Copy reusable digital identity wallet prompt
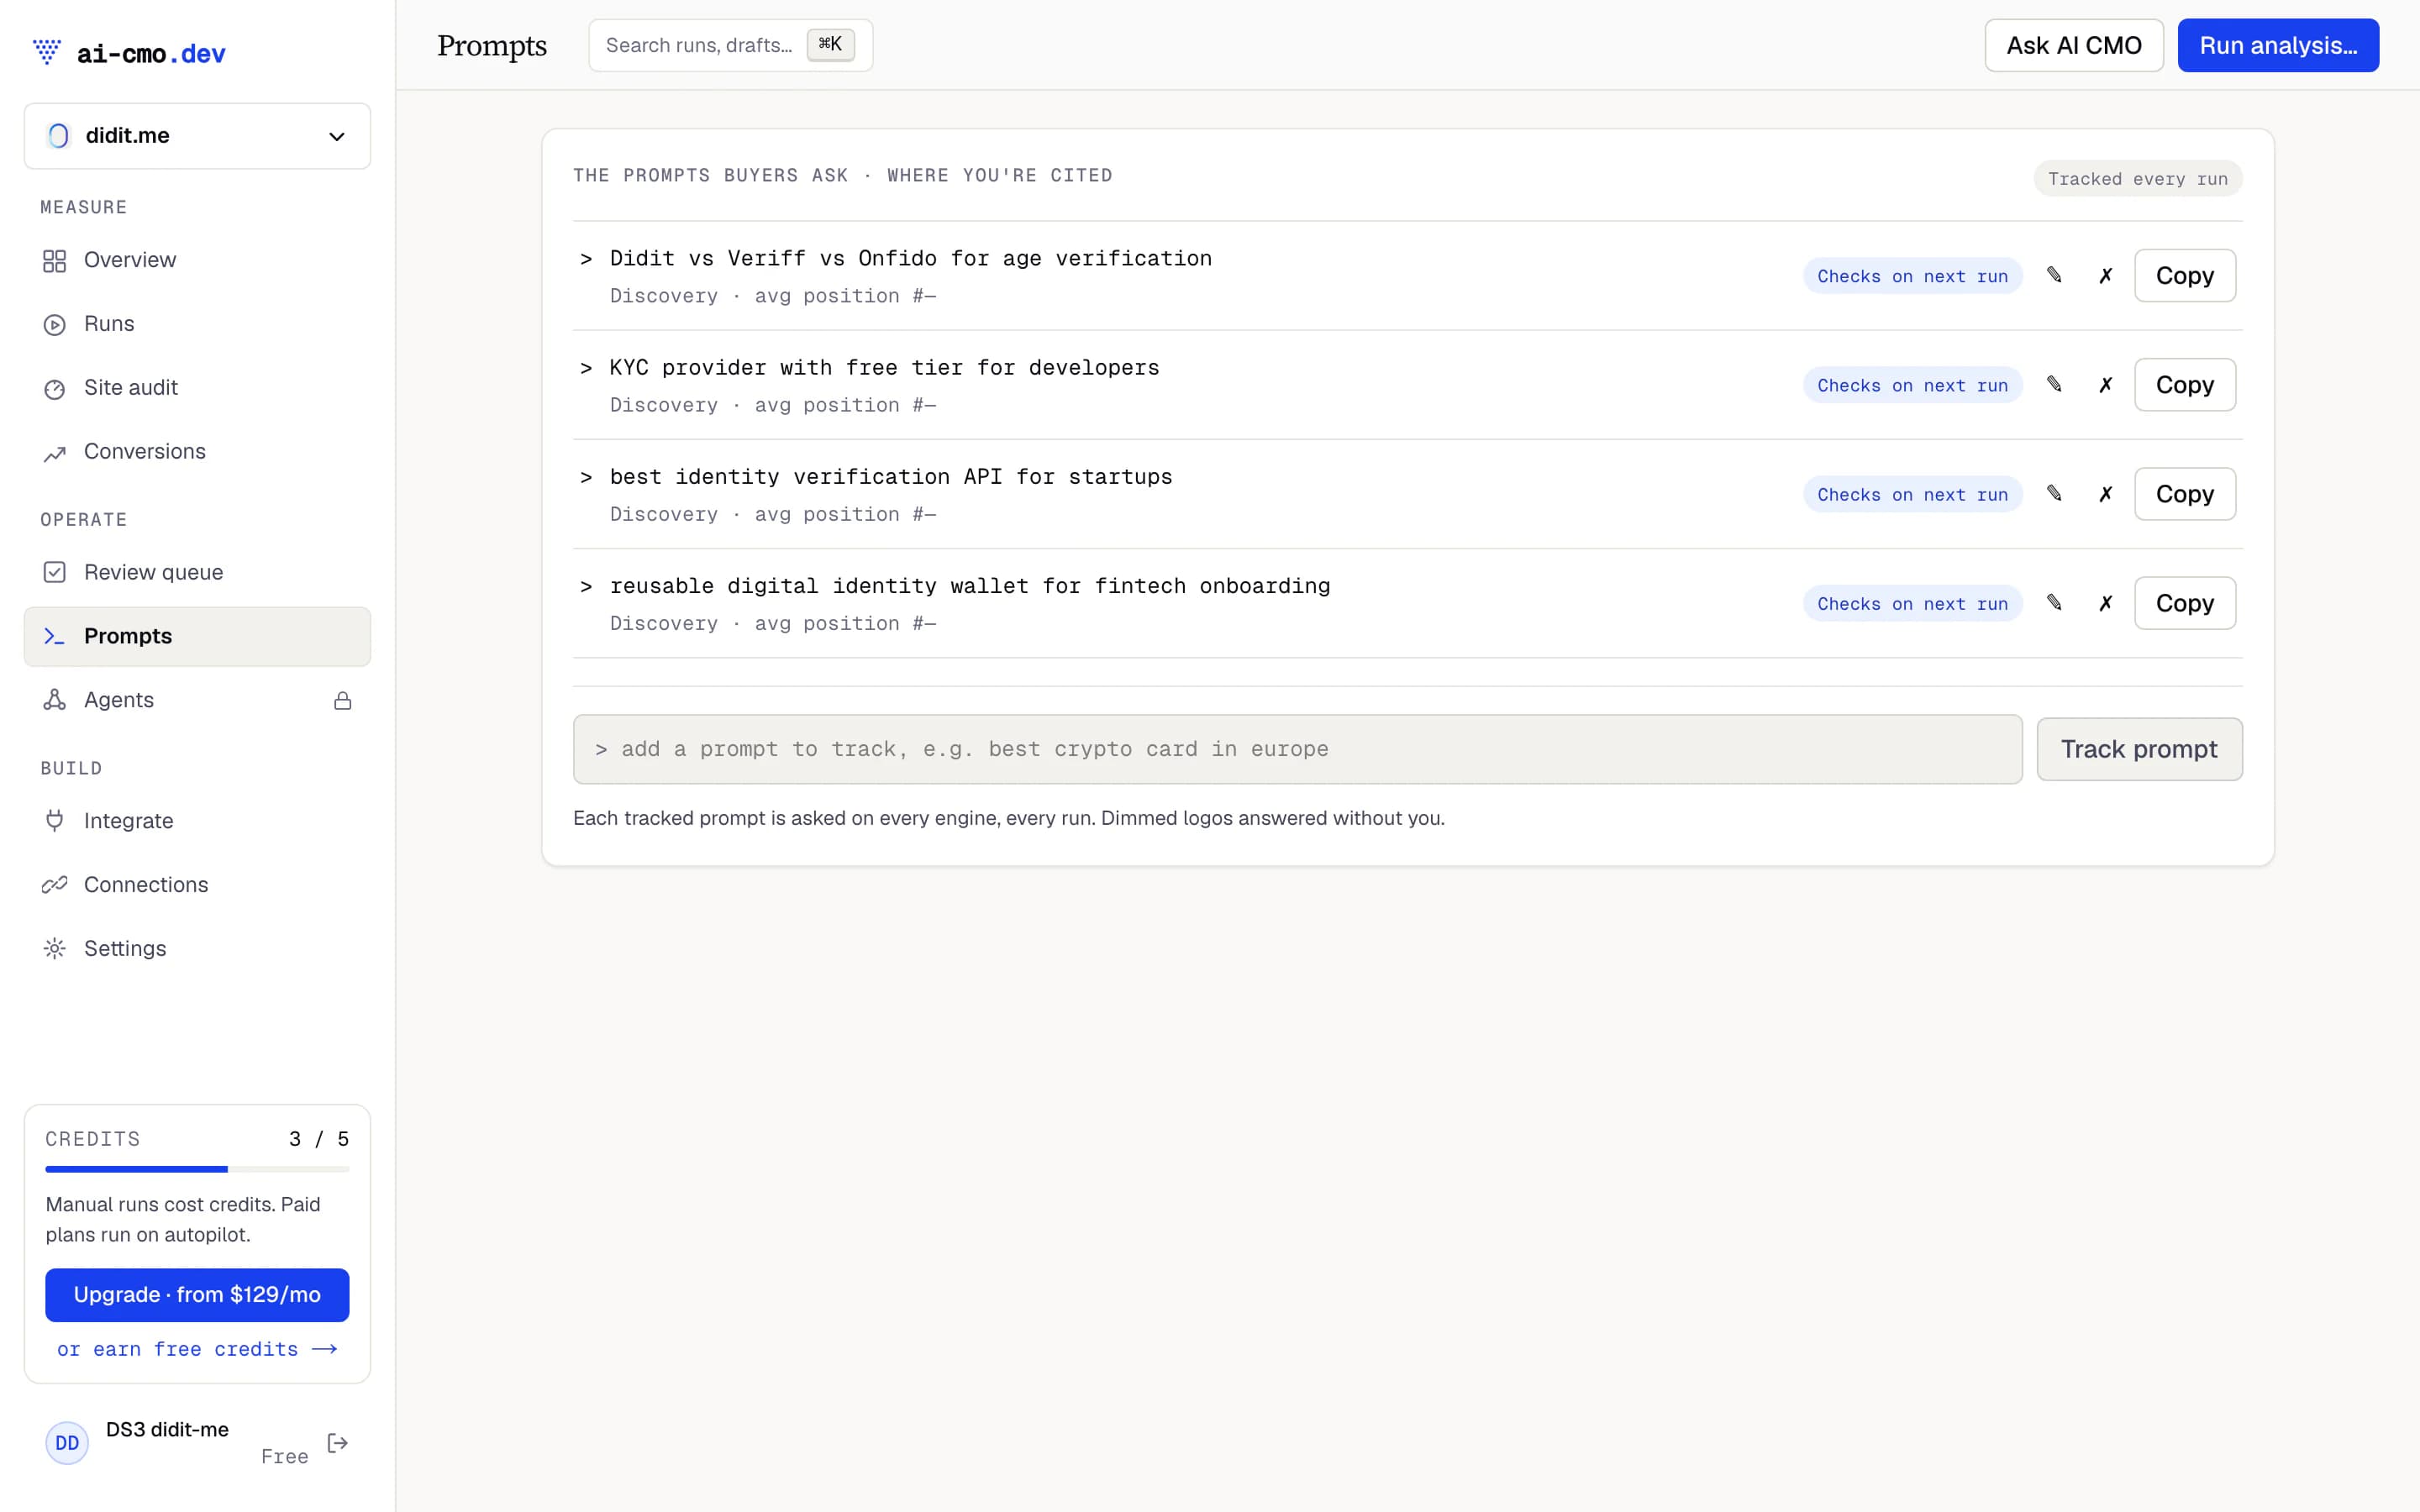 coord(2184,602)
